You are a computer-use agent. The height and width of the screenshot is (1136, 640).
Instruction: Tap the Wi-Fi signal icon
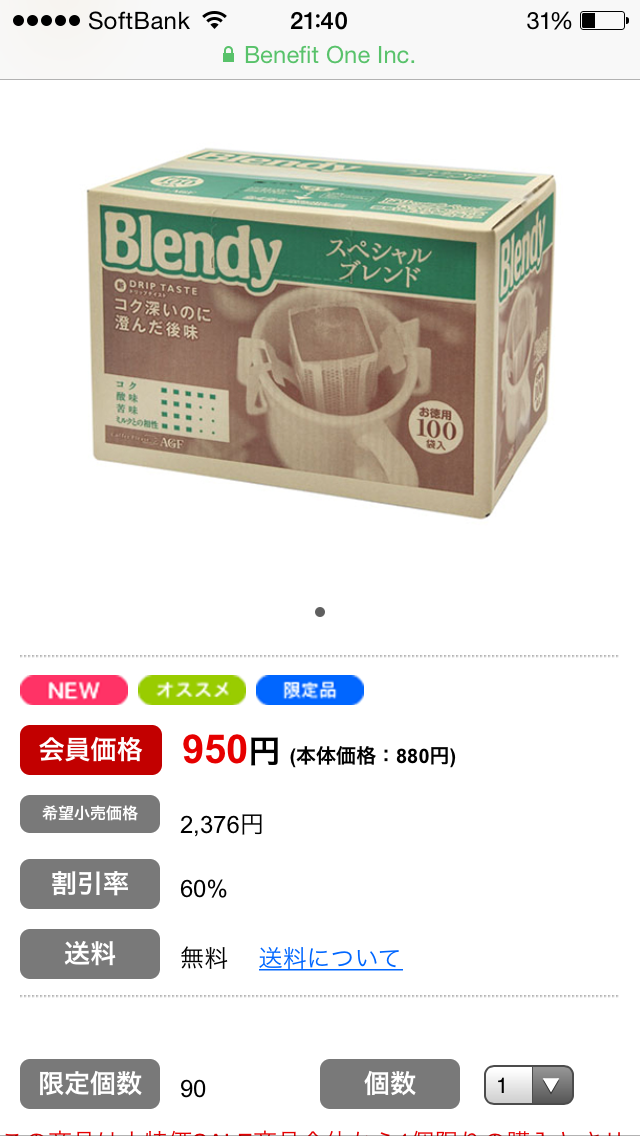(x=215, y=20)
